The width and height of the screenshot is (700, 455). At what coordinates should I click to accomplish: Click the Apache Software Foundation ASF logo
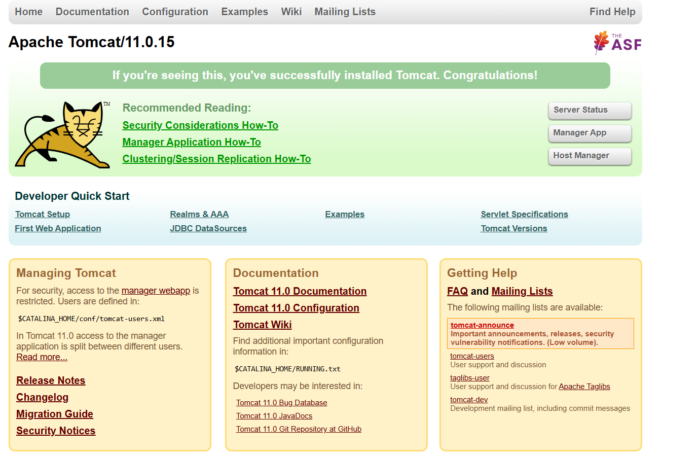coord(617,42)
